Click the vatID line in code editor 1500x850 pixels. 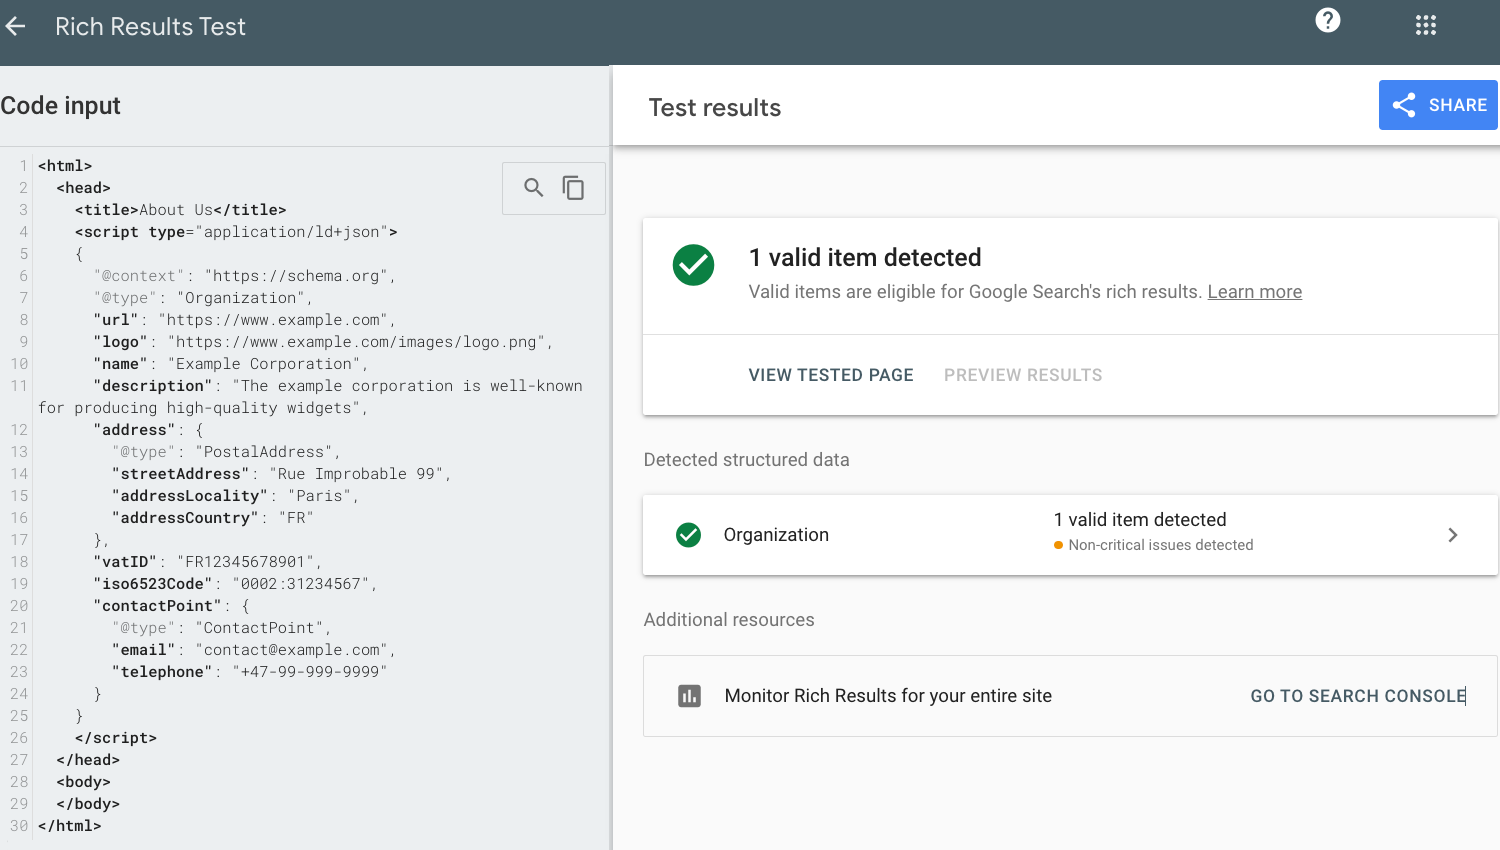(x=207, y=562)
